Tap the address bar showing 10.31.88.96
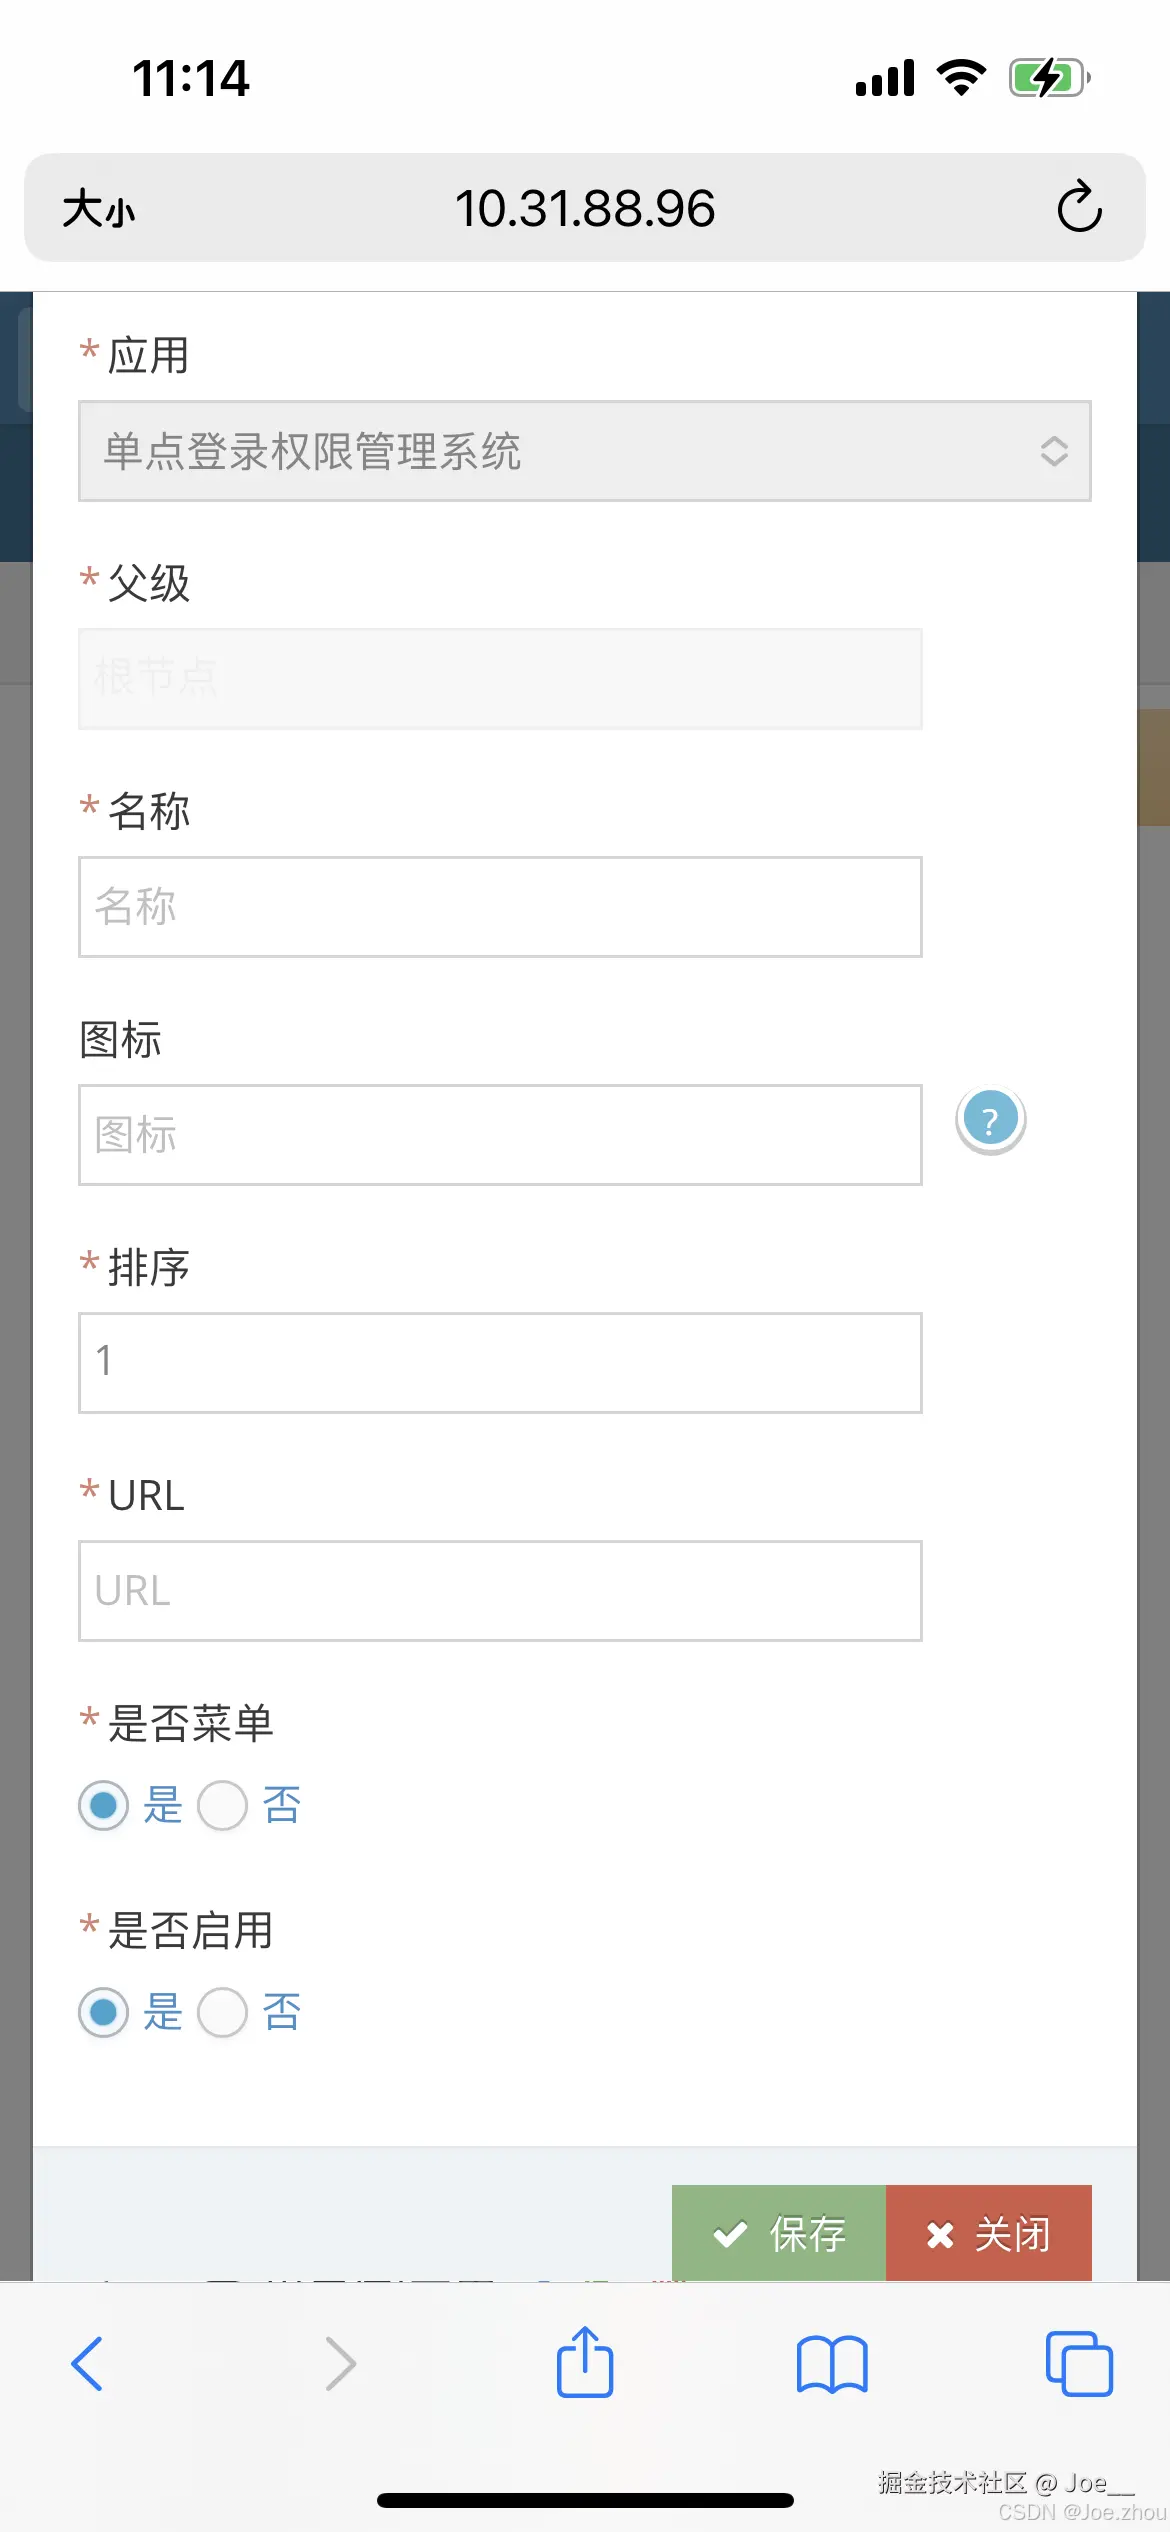1170x2532 pixels. (x=585, y=208)
